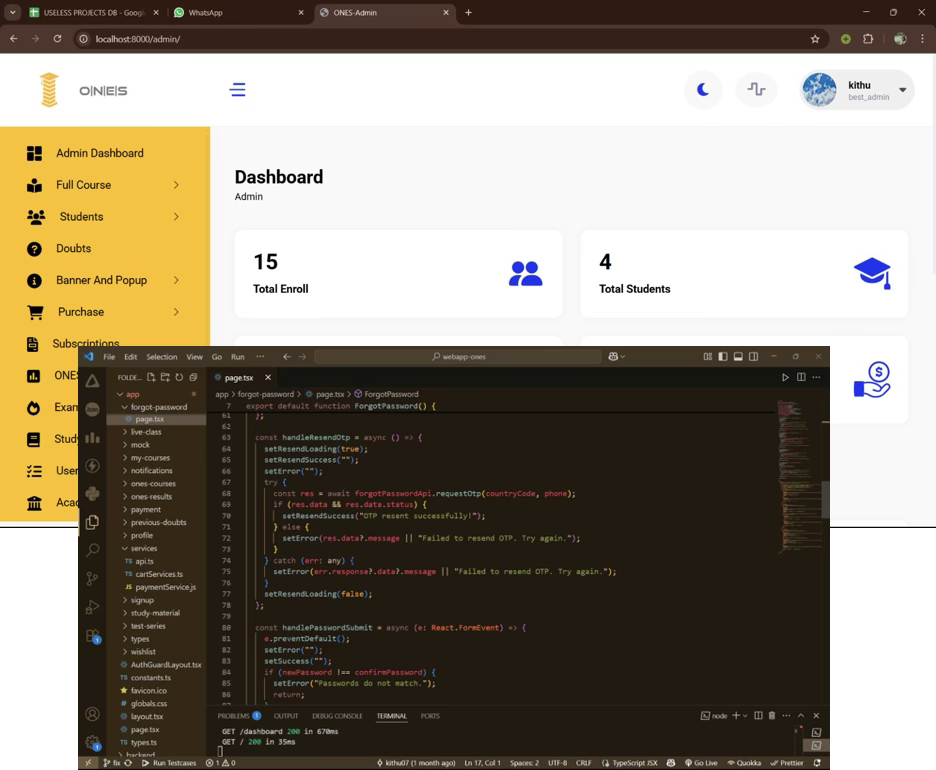Expand the Full Course submenu
The image size is (936, 770).
(176, 185)
